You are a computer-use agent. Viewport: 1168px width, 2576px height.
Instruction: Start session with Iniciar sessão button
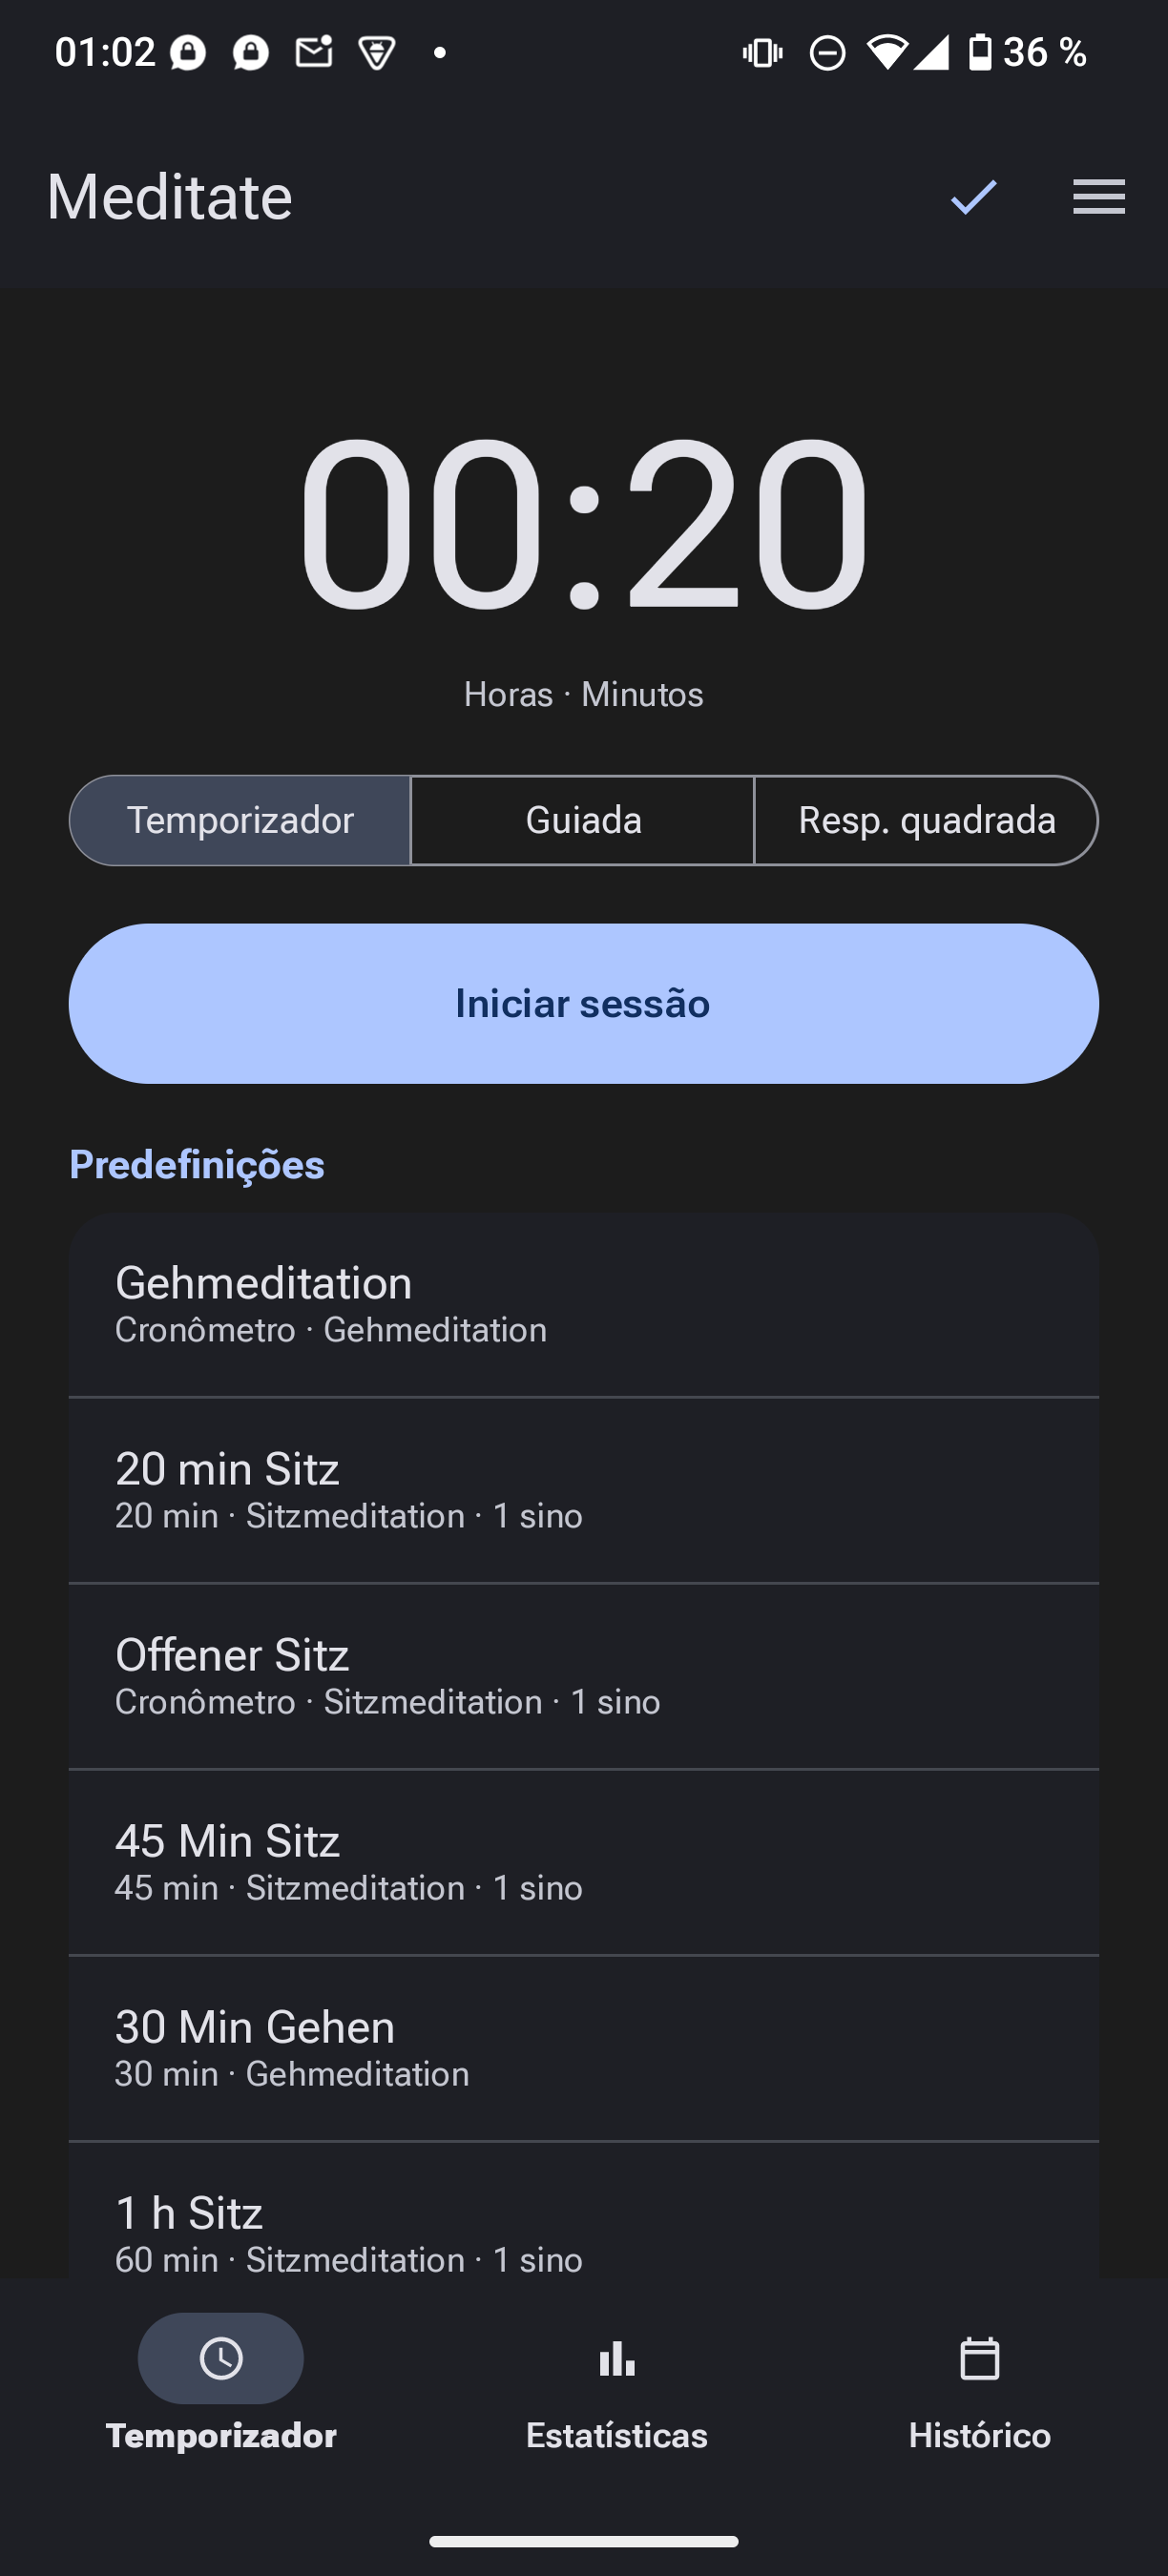click(584, 1003)
